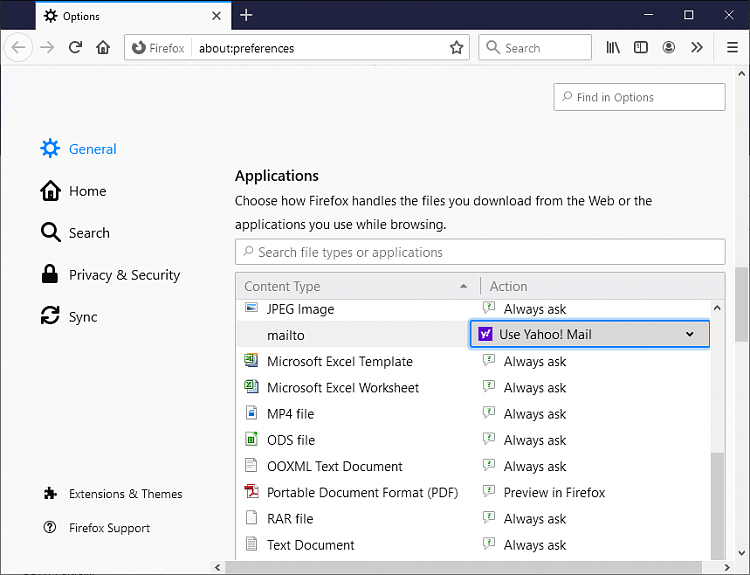Go to Firefox Home via house icon
The height and width of the screenshot is (575, 750).
(x=103, y=47)
